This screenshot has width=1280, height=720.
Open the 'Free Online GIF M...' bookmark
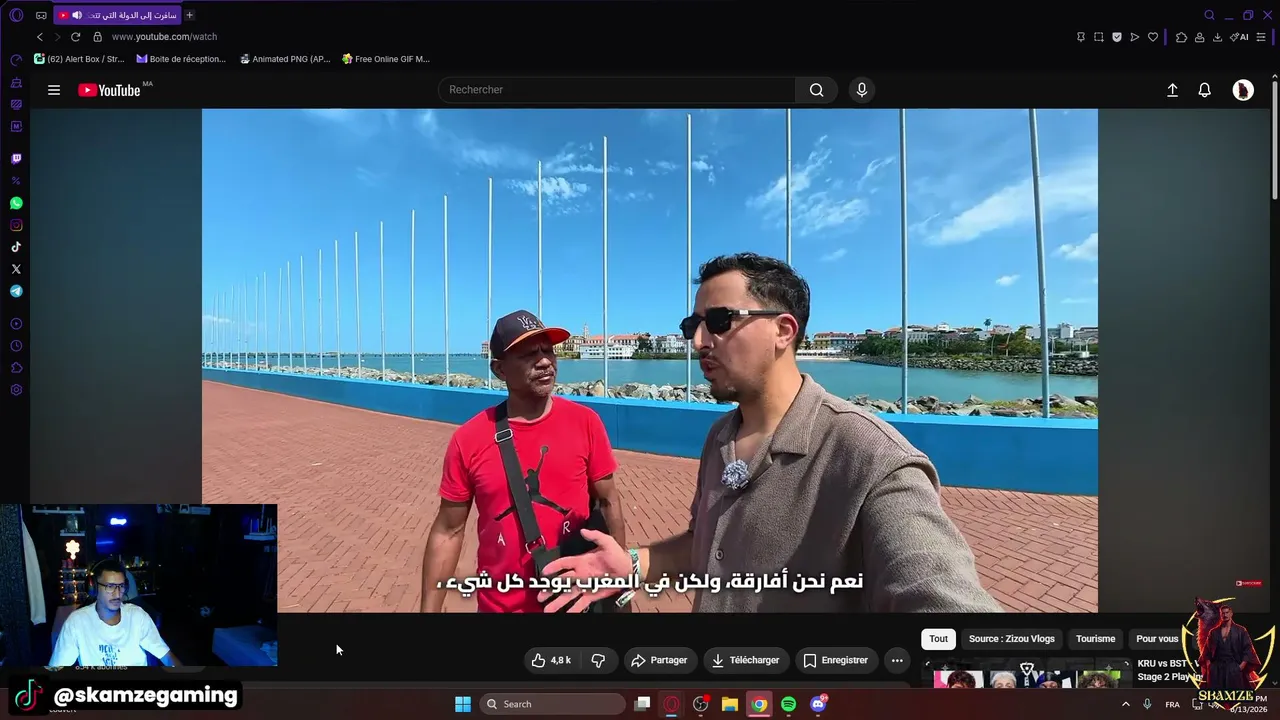[386, 59]
